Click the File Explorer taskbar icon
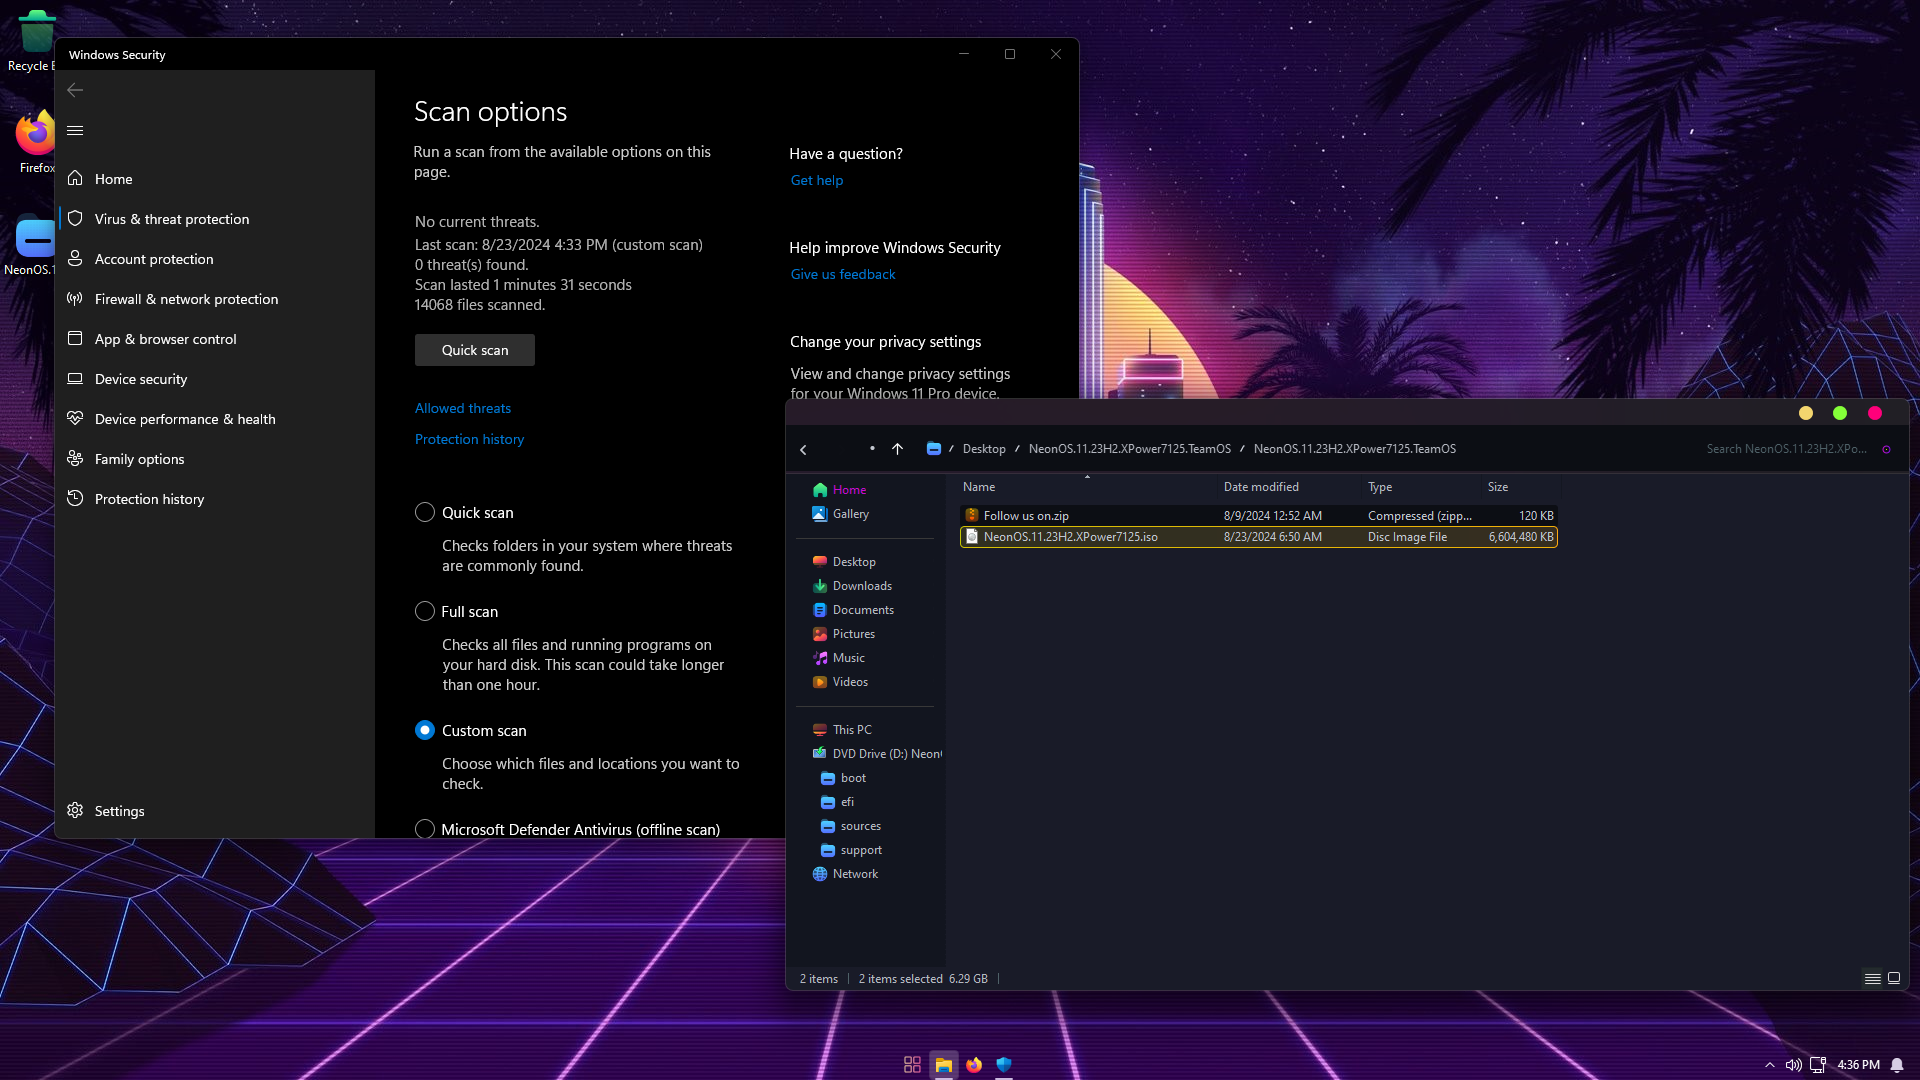 943,1064
